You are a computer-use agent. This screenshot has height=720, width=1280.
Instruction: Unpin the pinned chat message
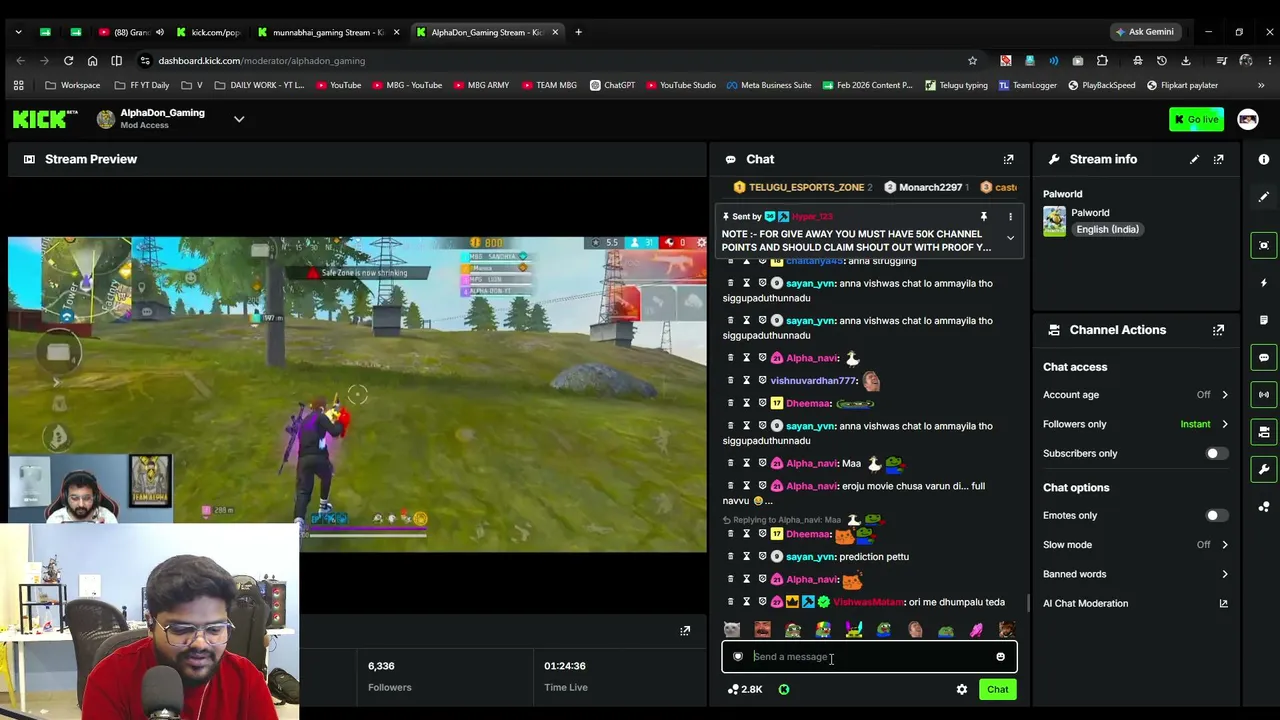click(x=983, y=216)
